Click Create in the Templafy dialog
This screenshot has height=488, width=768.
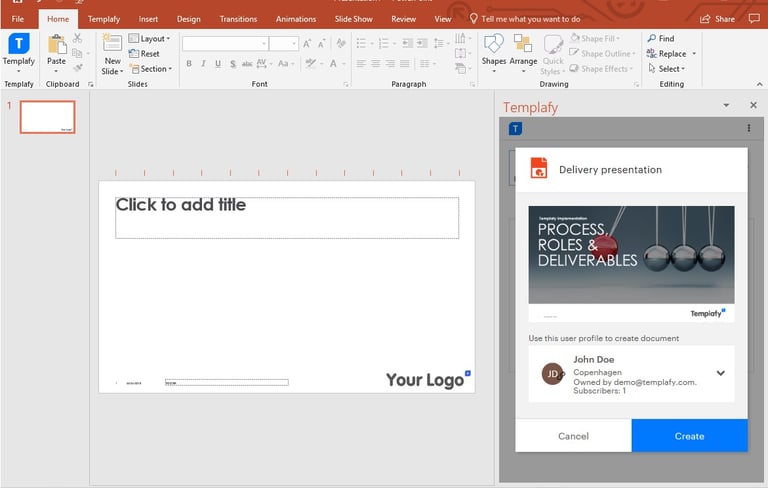point(690,436)
